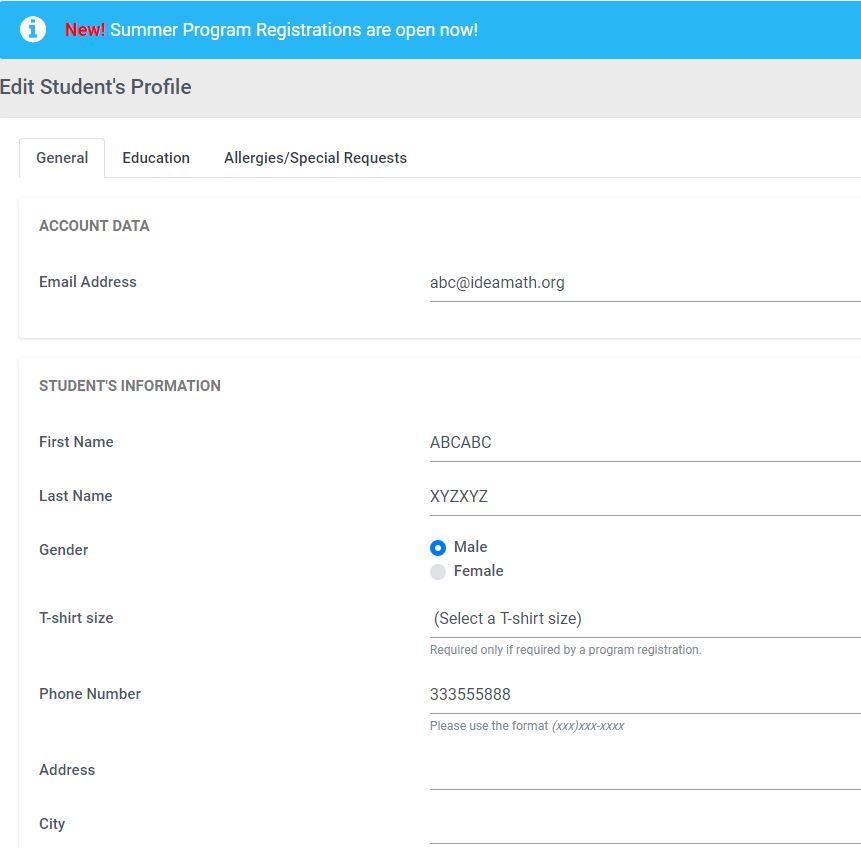Focus the First Name text field
The height and width of the screenshot is (848, 861).
(x=644, y=443)
